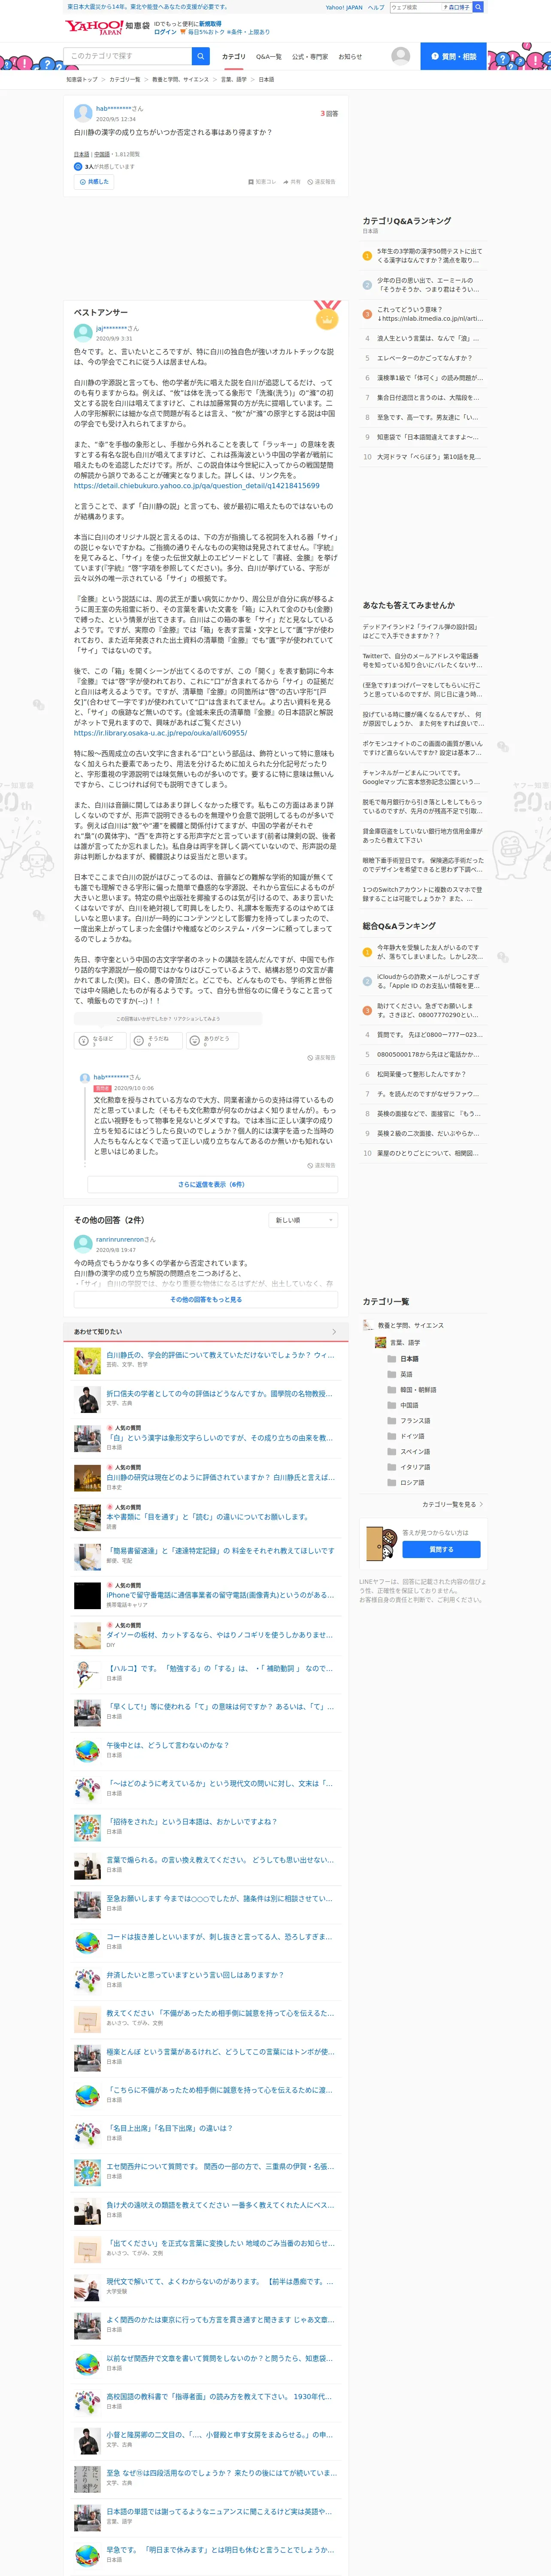
Task: Open best answerer jaj's avatar icon
Action: (x=83, y=333)
